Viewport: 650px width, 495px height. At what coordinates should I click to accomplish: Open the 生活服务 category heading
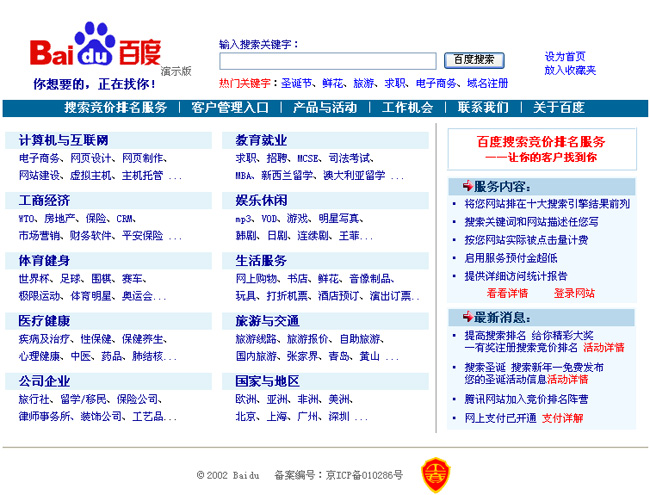[261, 261]
